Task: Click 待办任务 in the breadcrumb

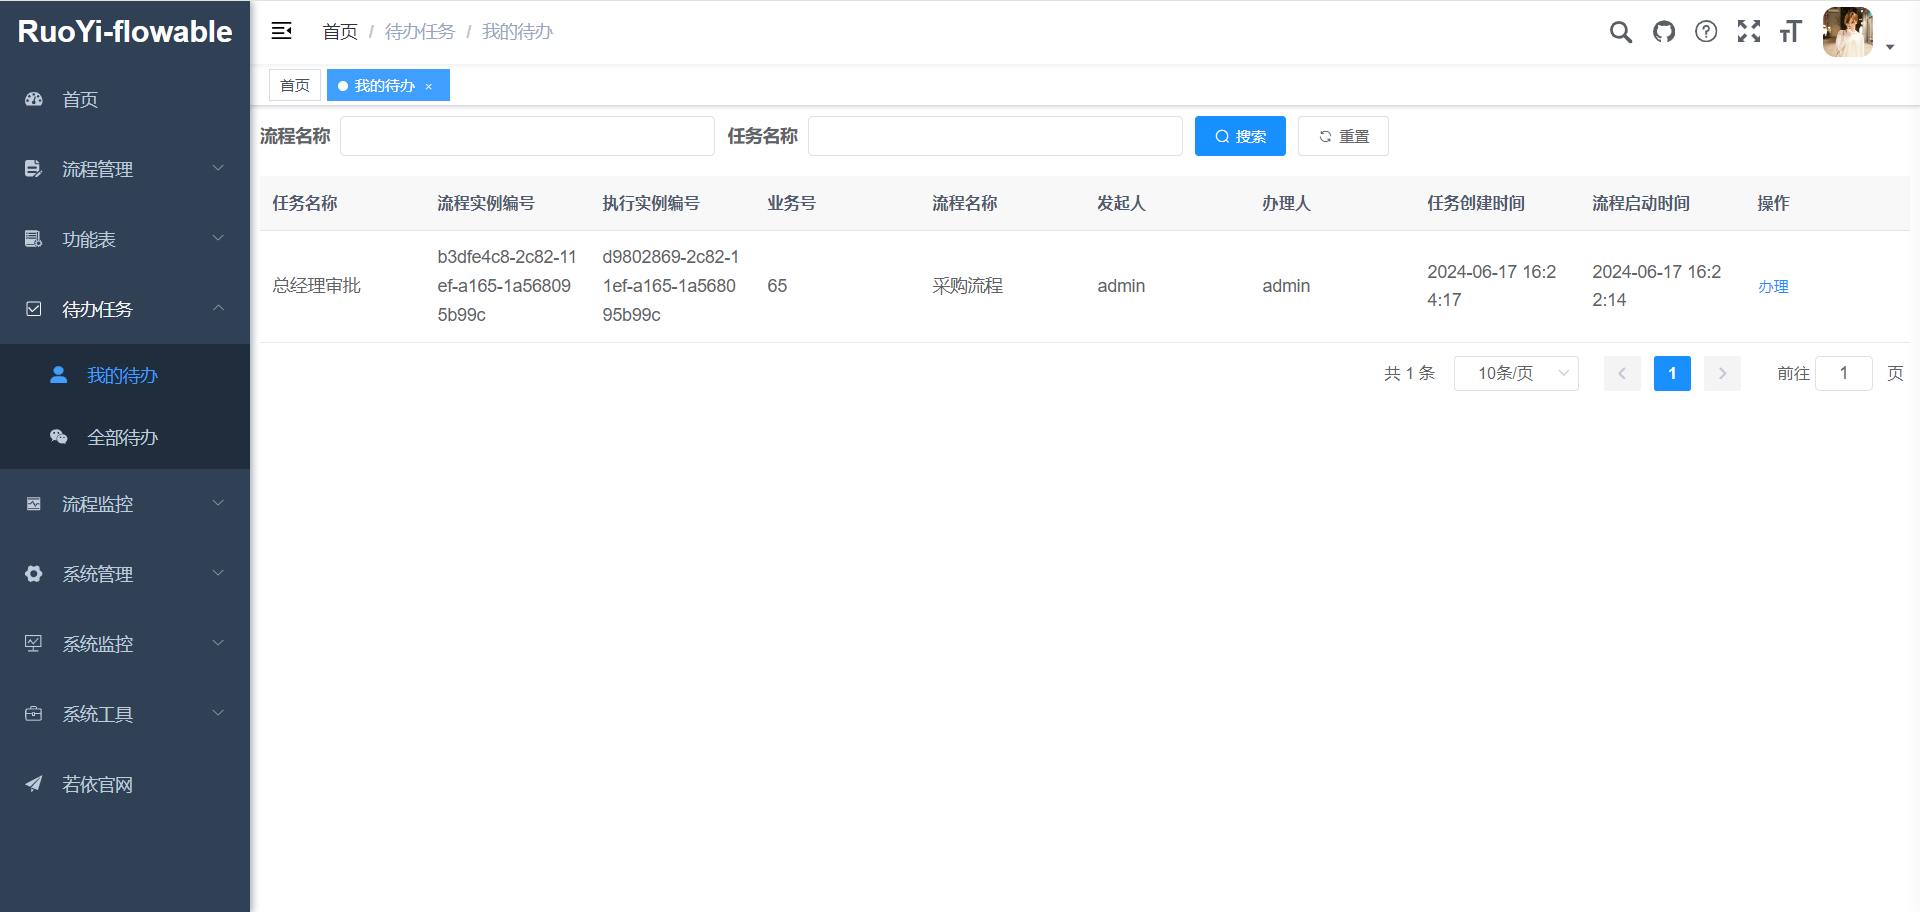Action: click(x=420, y=31)
